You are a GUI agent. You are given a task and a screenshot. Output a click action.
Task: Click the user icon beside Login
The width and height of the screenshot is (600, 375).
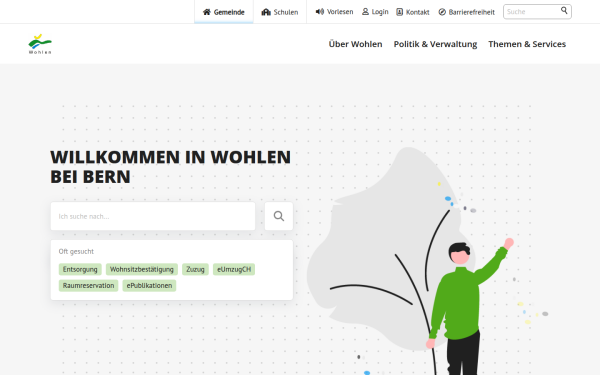coord(365,12)
